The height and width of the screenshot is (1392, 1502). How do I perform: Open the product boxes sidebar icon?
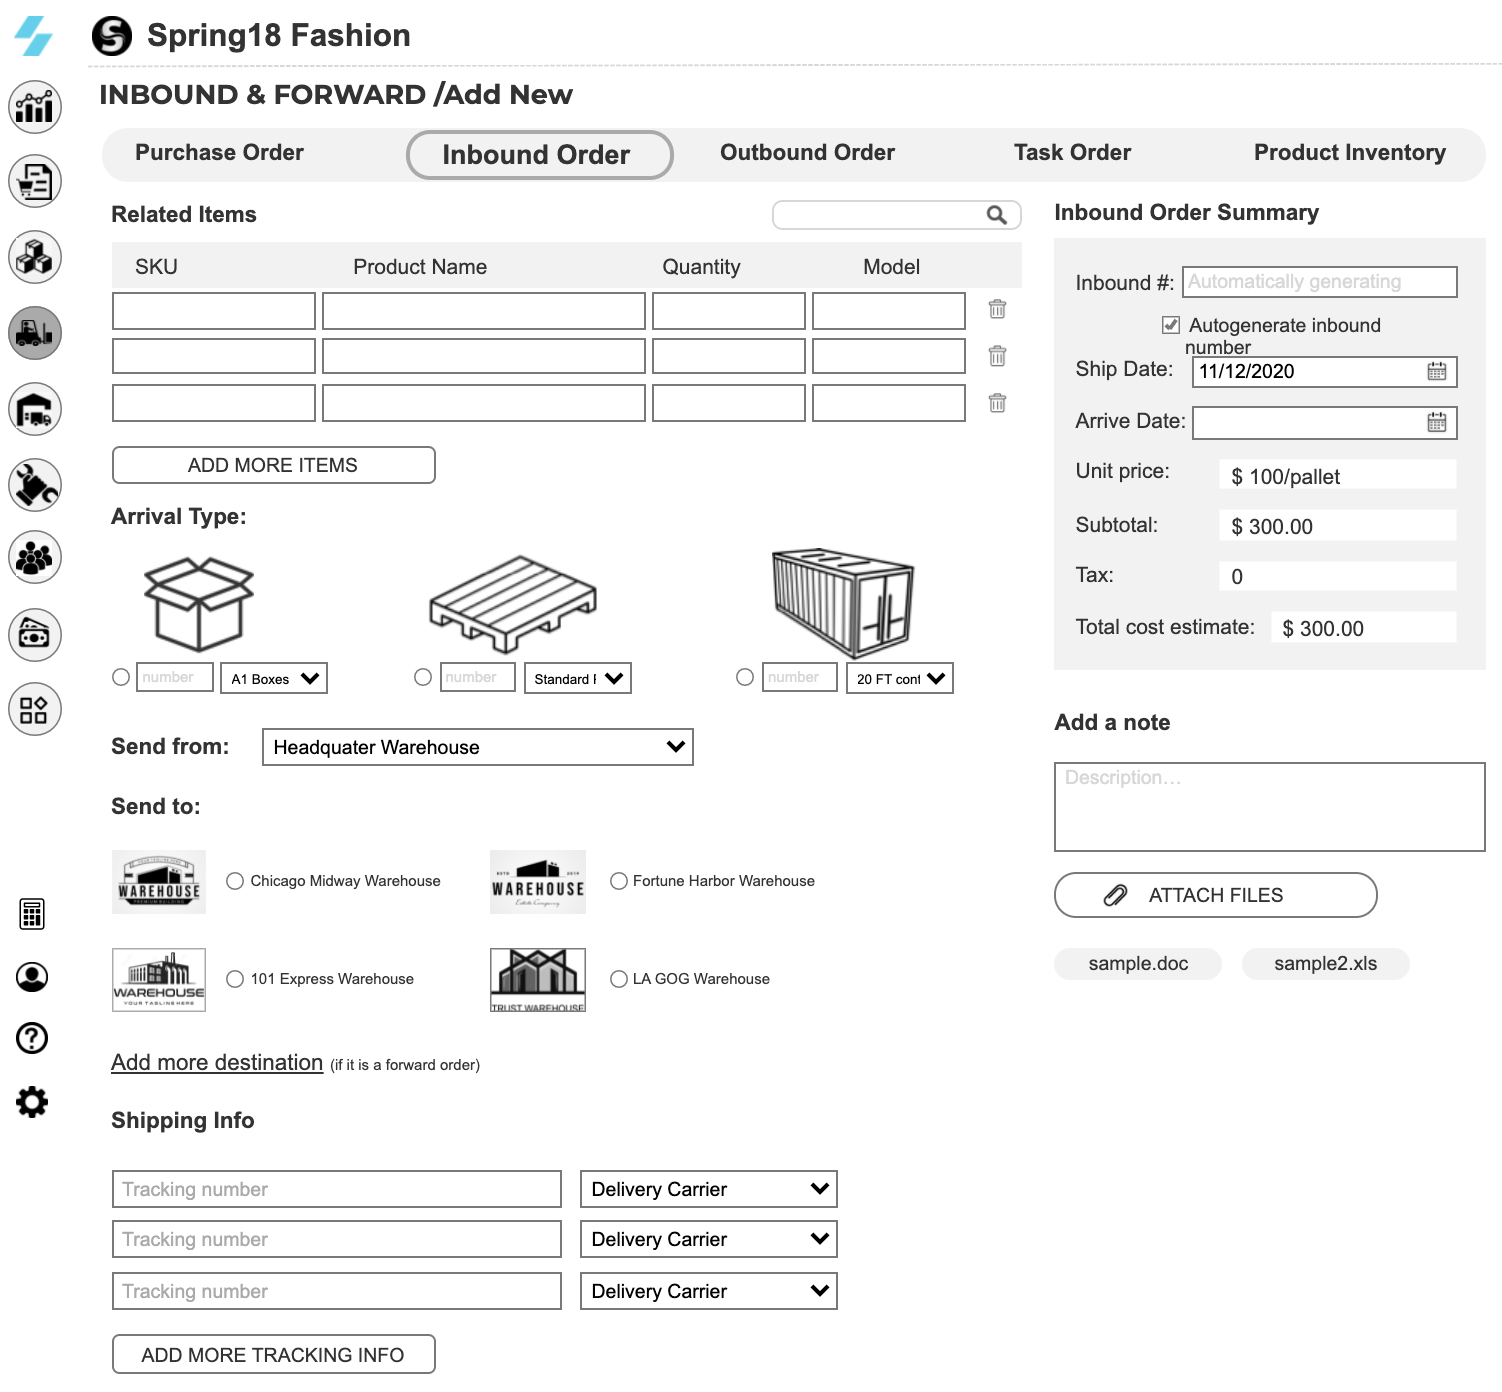click(x=35, y=257)
